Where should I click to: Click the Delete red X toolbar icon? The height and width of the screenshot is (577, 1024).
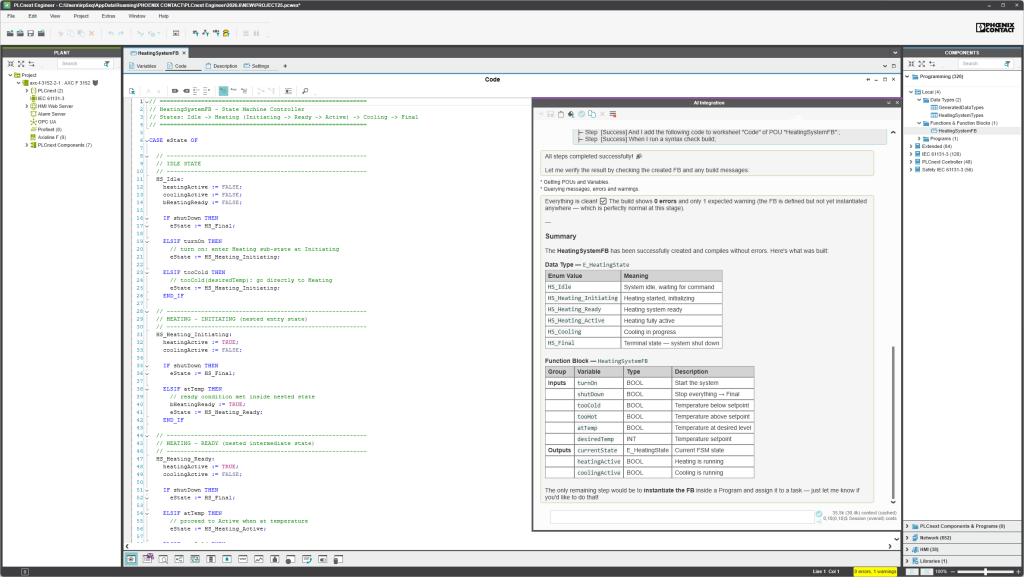91,33
